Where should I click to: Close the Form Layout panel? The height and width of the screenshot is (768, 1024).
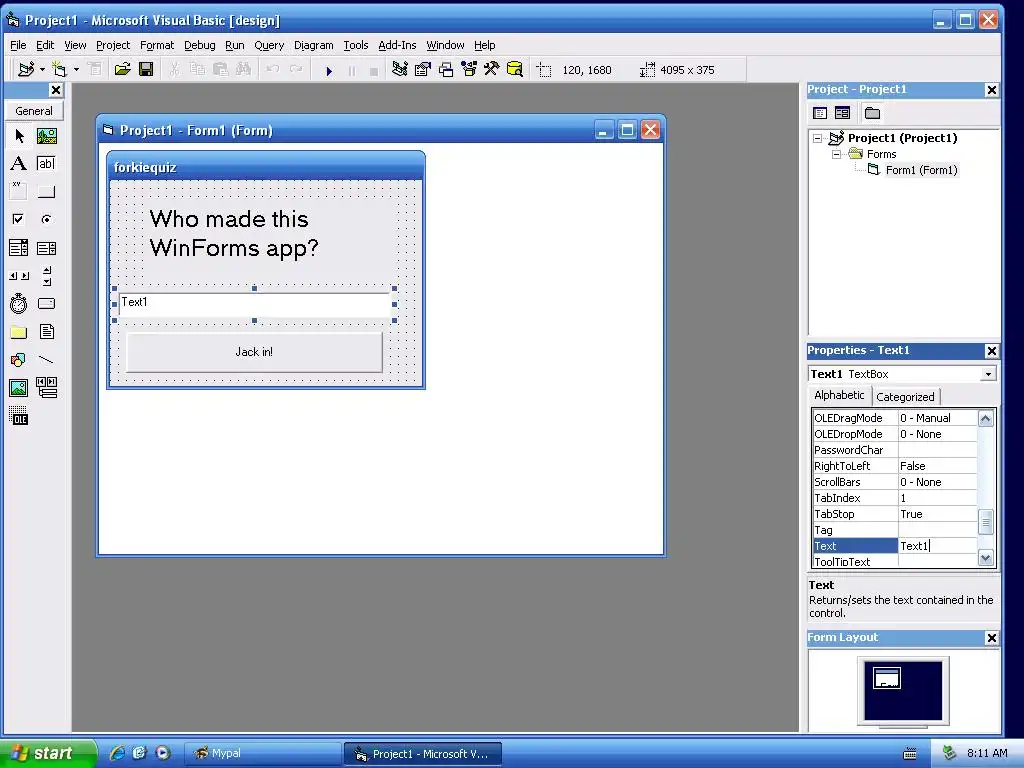coord(991,638)
